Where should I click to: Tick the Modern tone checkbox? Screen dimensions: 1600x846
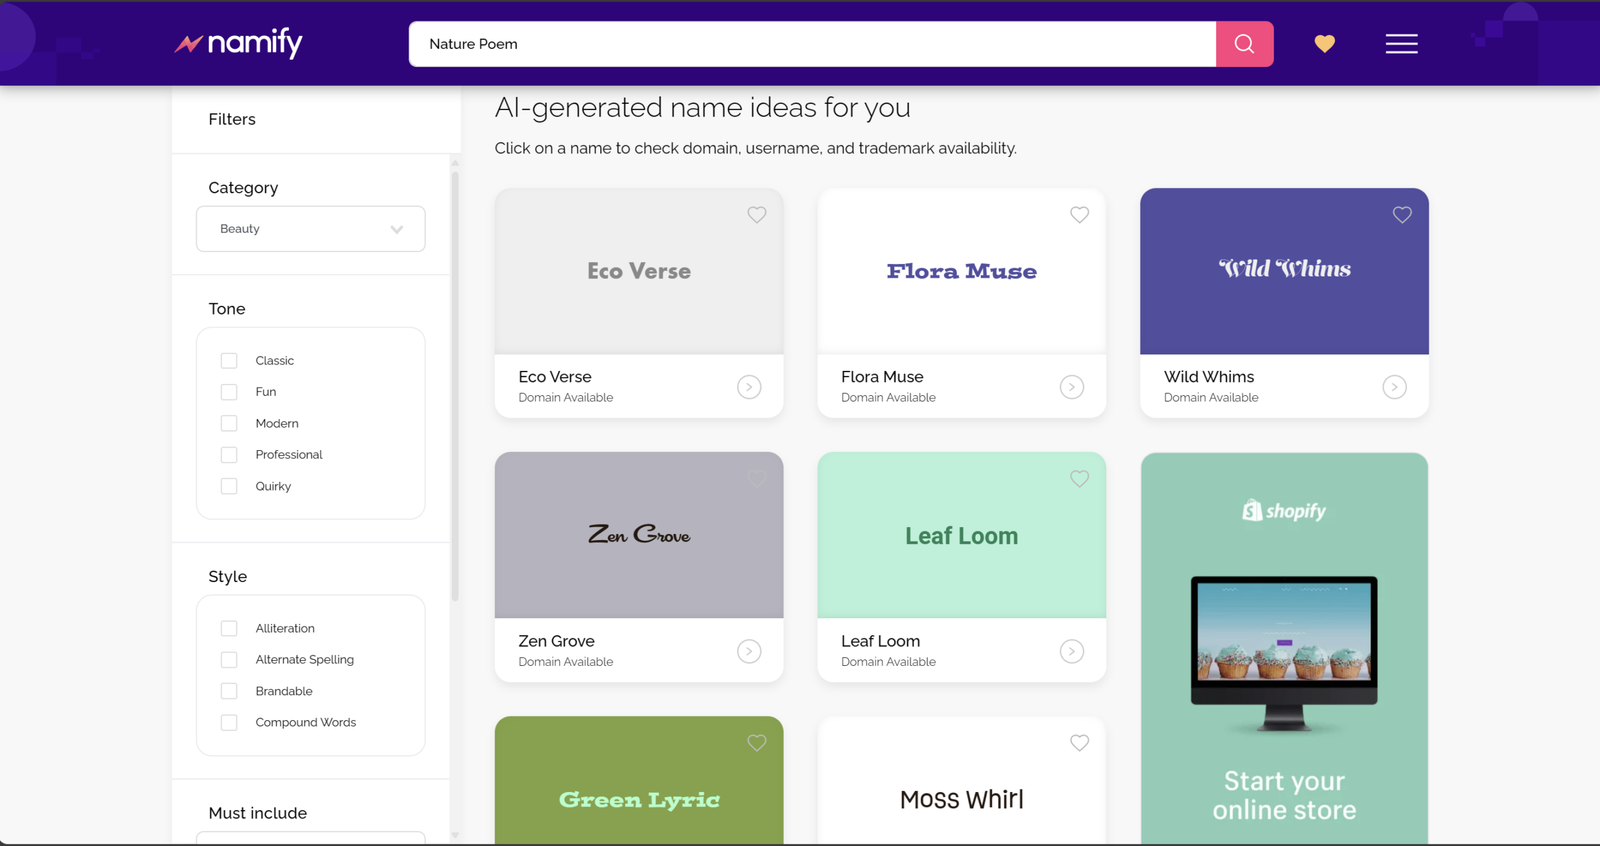[229, 423]
